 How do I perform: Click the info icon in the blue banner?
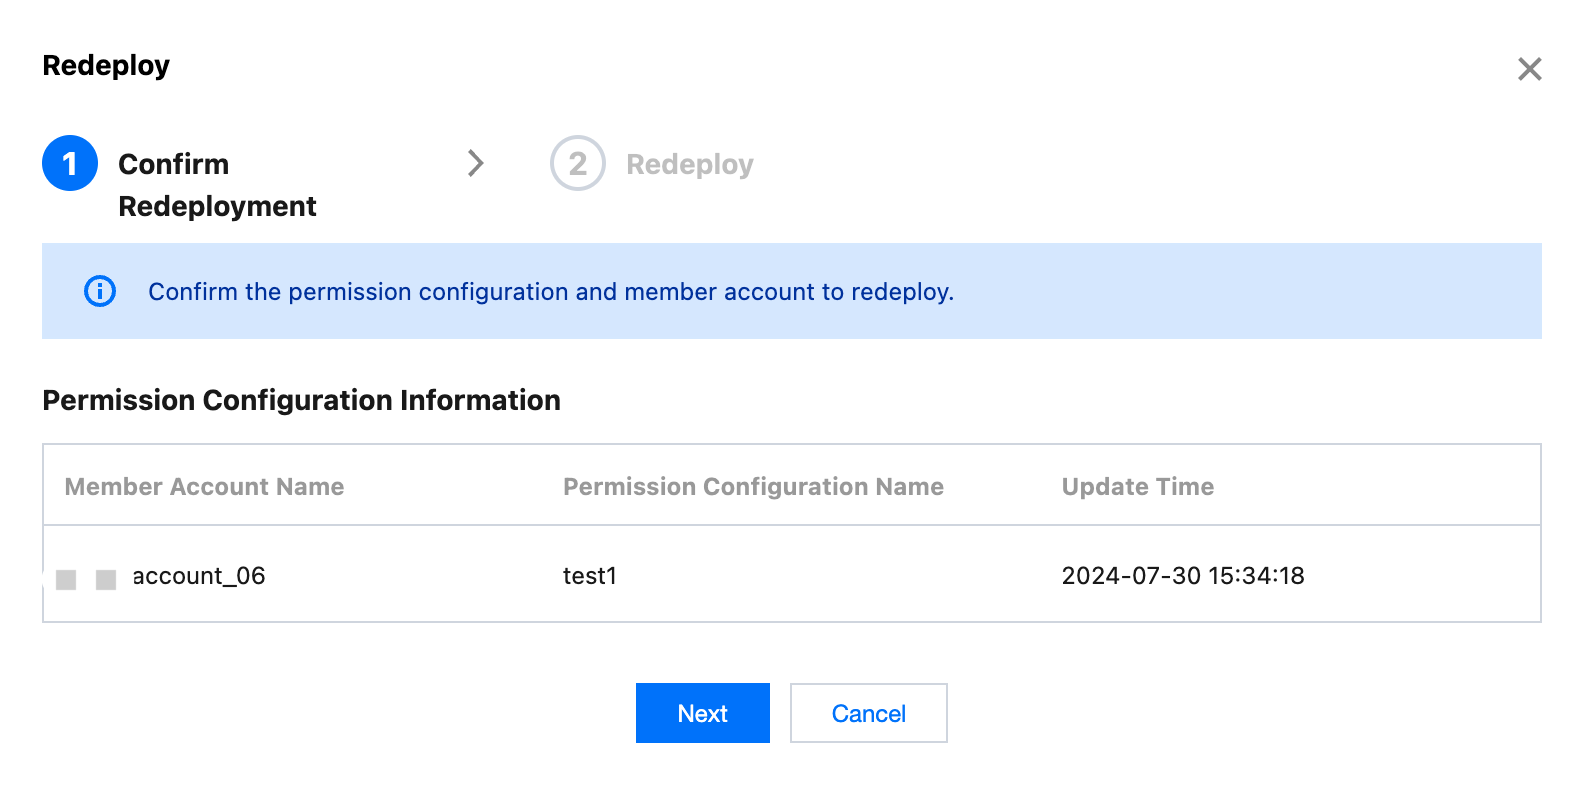tap(100, 291)
